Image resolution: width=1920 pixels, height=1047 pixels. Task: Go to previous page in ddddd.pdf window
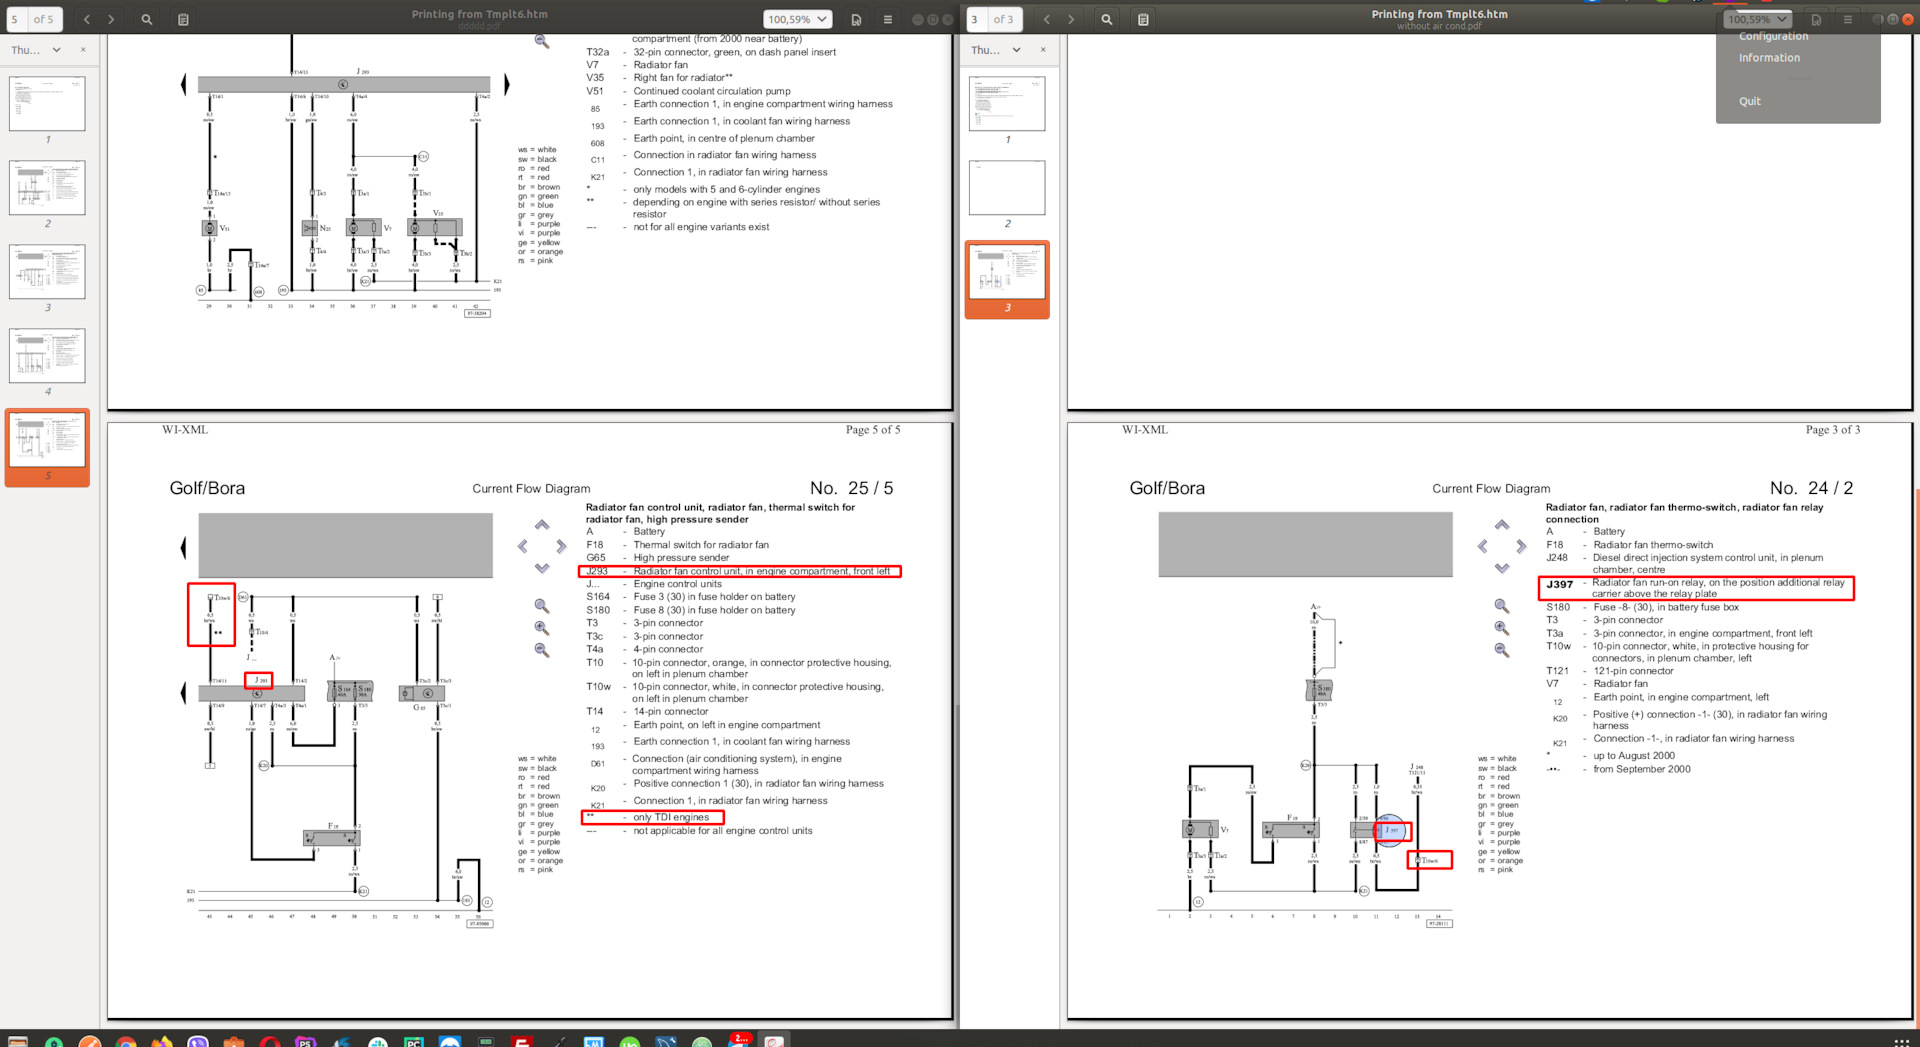click(x=86, y=19)
